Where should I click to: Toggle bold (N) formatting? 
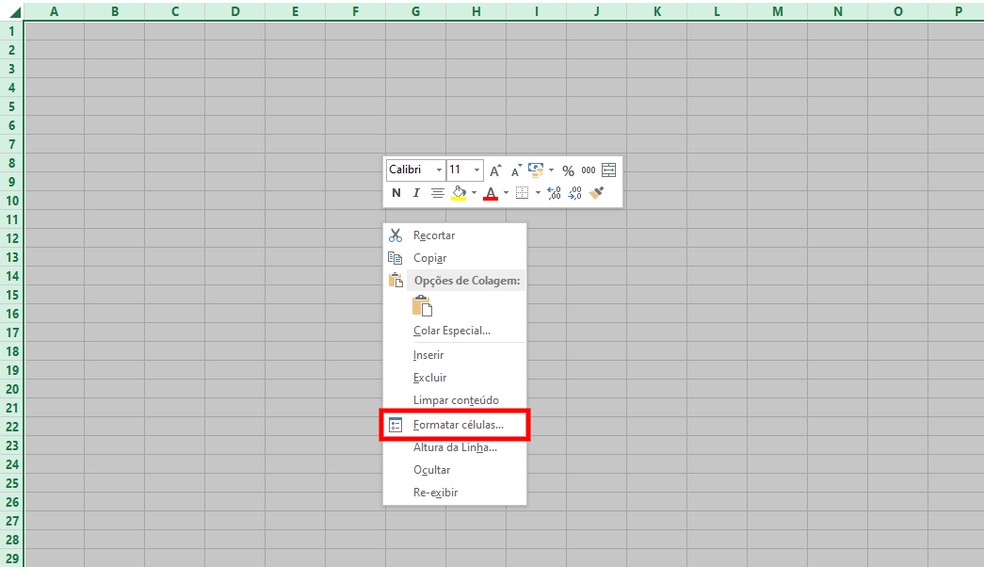coord(396,193)
